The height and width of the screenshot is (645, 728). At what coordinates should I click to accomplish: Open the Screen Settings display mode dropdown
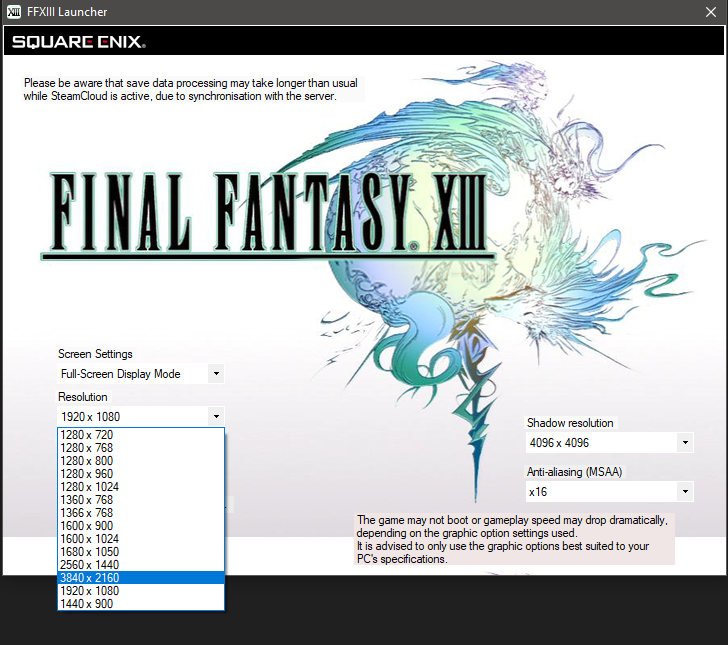[x=216, y=374]
